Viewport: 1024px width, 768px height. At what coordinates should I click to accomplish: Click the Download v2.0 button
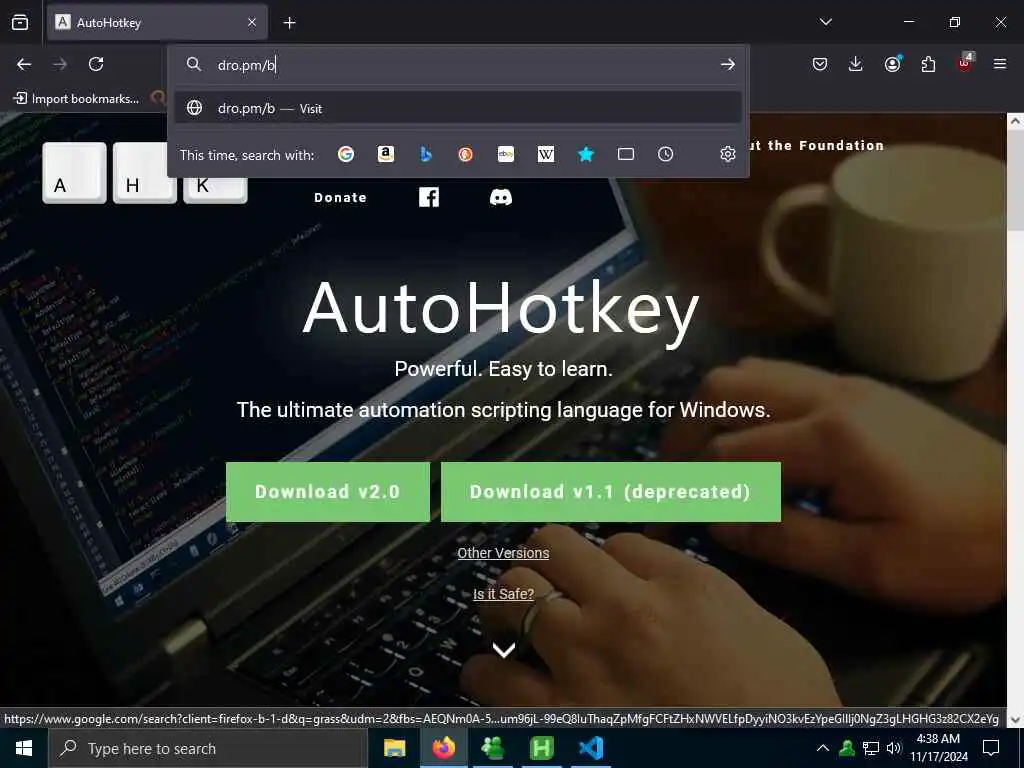328,492
